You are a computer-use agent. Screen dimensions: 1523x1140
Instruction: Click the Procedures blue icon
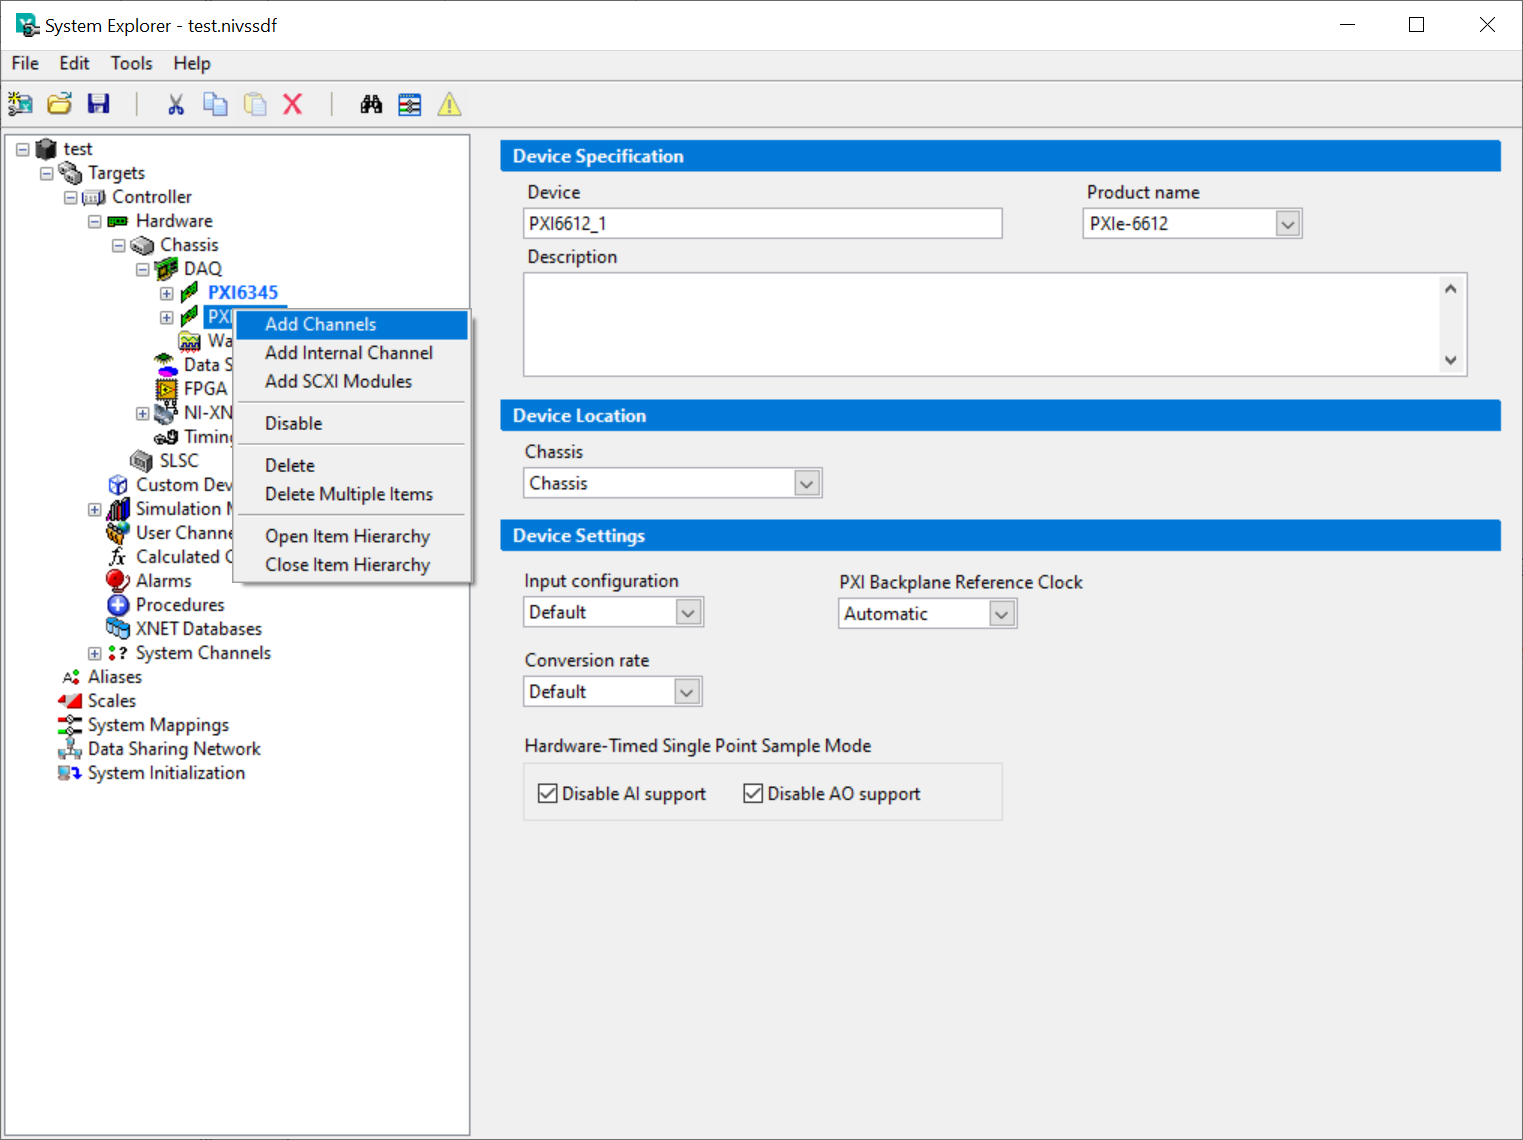click(x=118, y=605)
